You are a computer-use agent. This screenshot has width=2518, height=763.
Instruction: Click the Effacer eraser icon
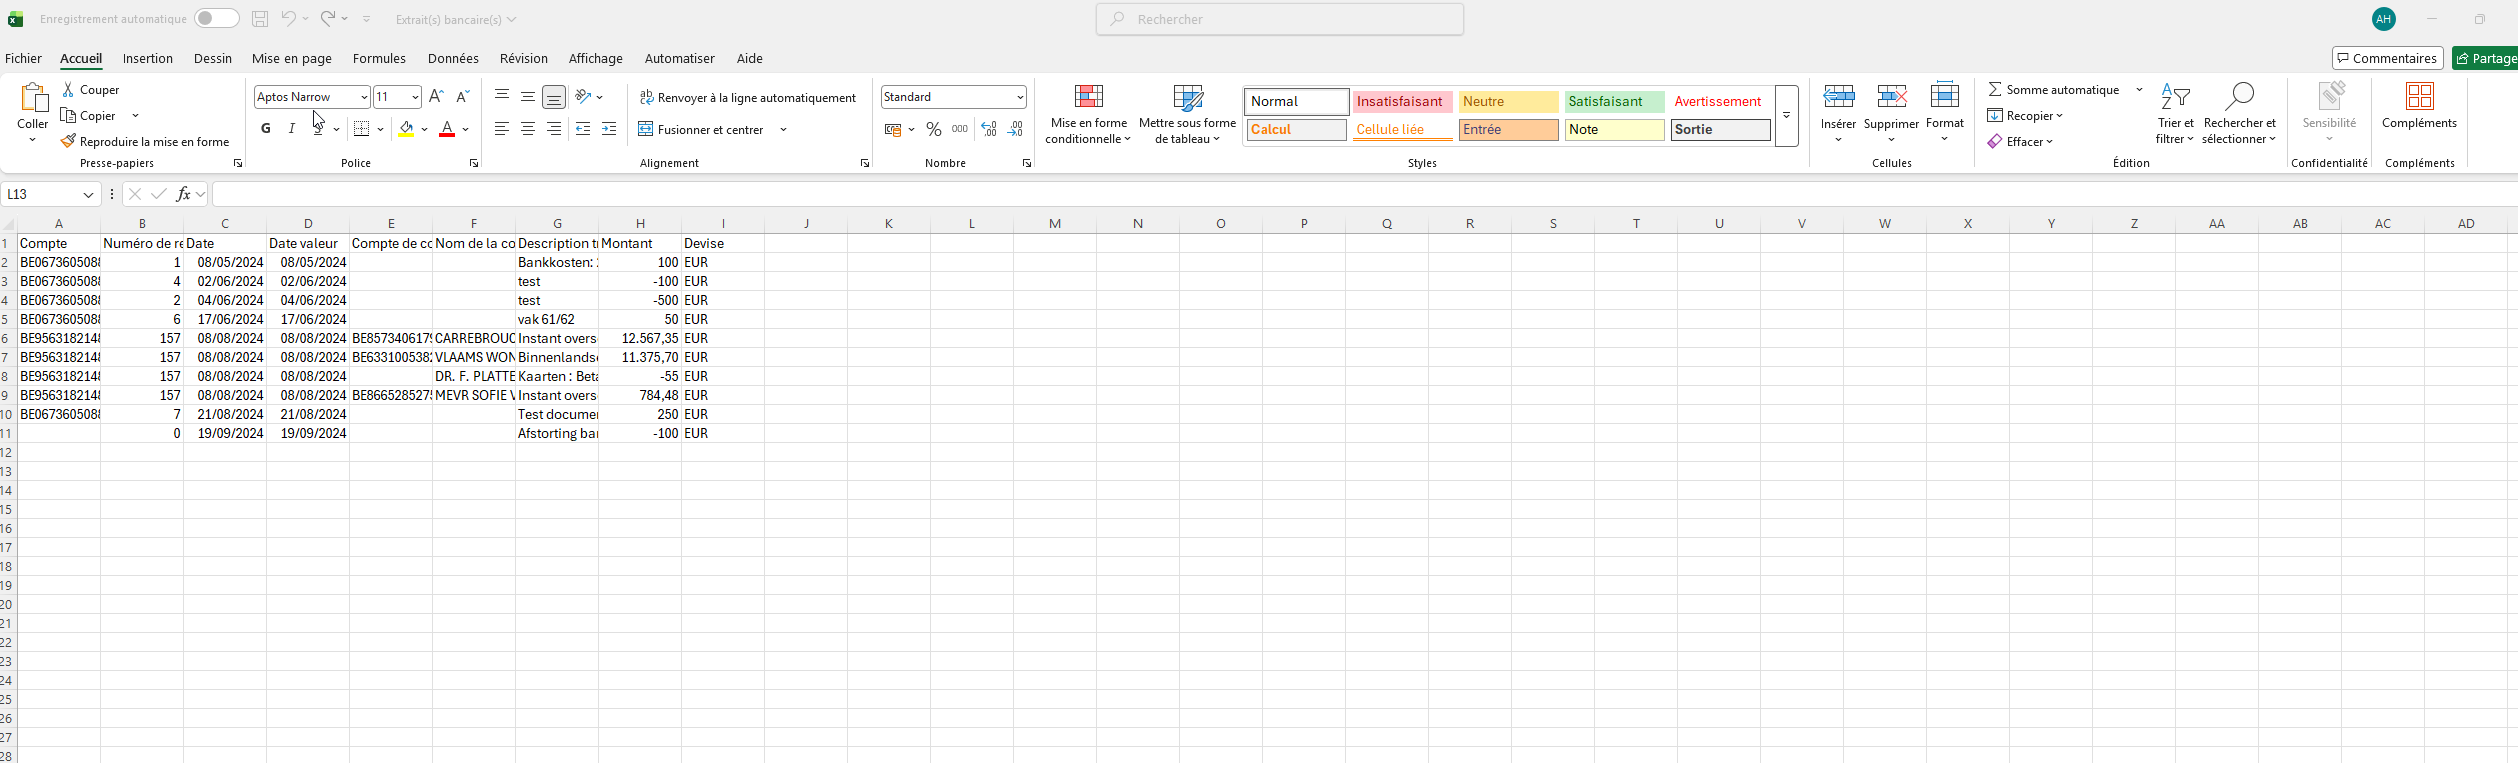coord(1995,142)
